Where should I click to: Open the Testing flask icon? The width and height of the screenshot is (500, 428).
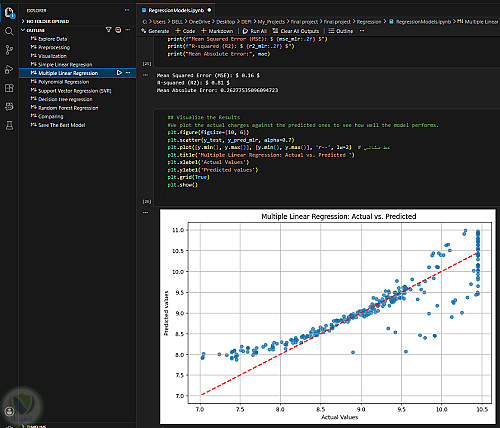(x=9, y=126)
